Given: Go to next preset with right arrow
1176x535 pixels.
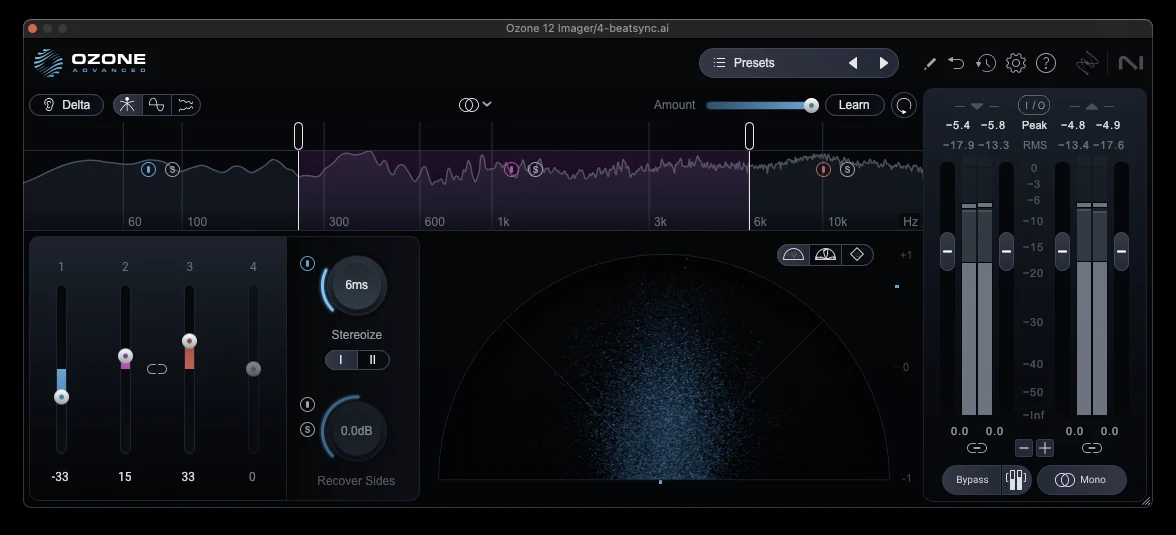Looking at the screenshot, I should click(884, 63).
